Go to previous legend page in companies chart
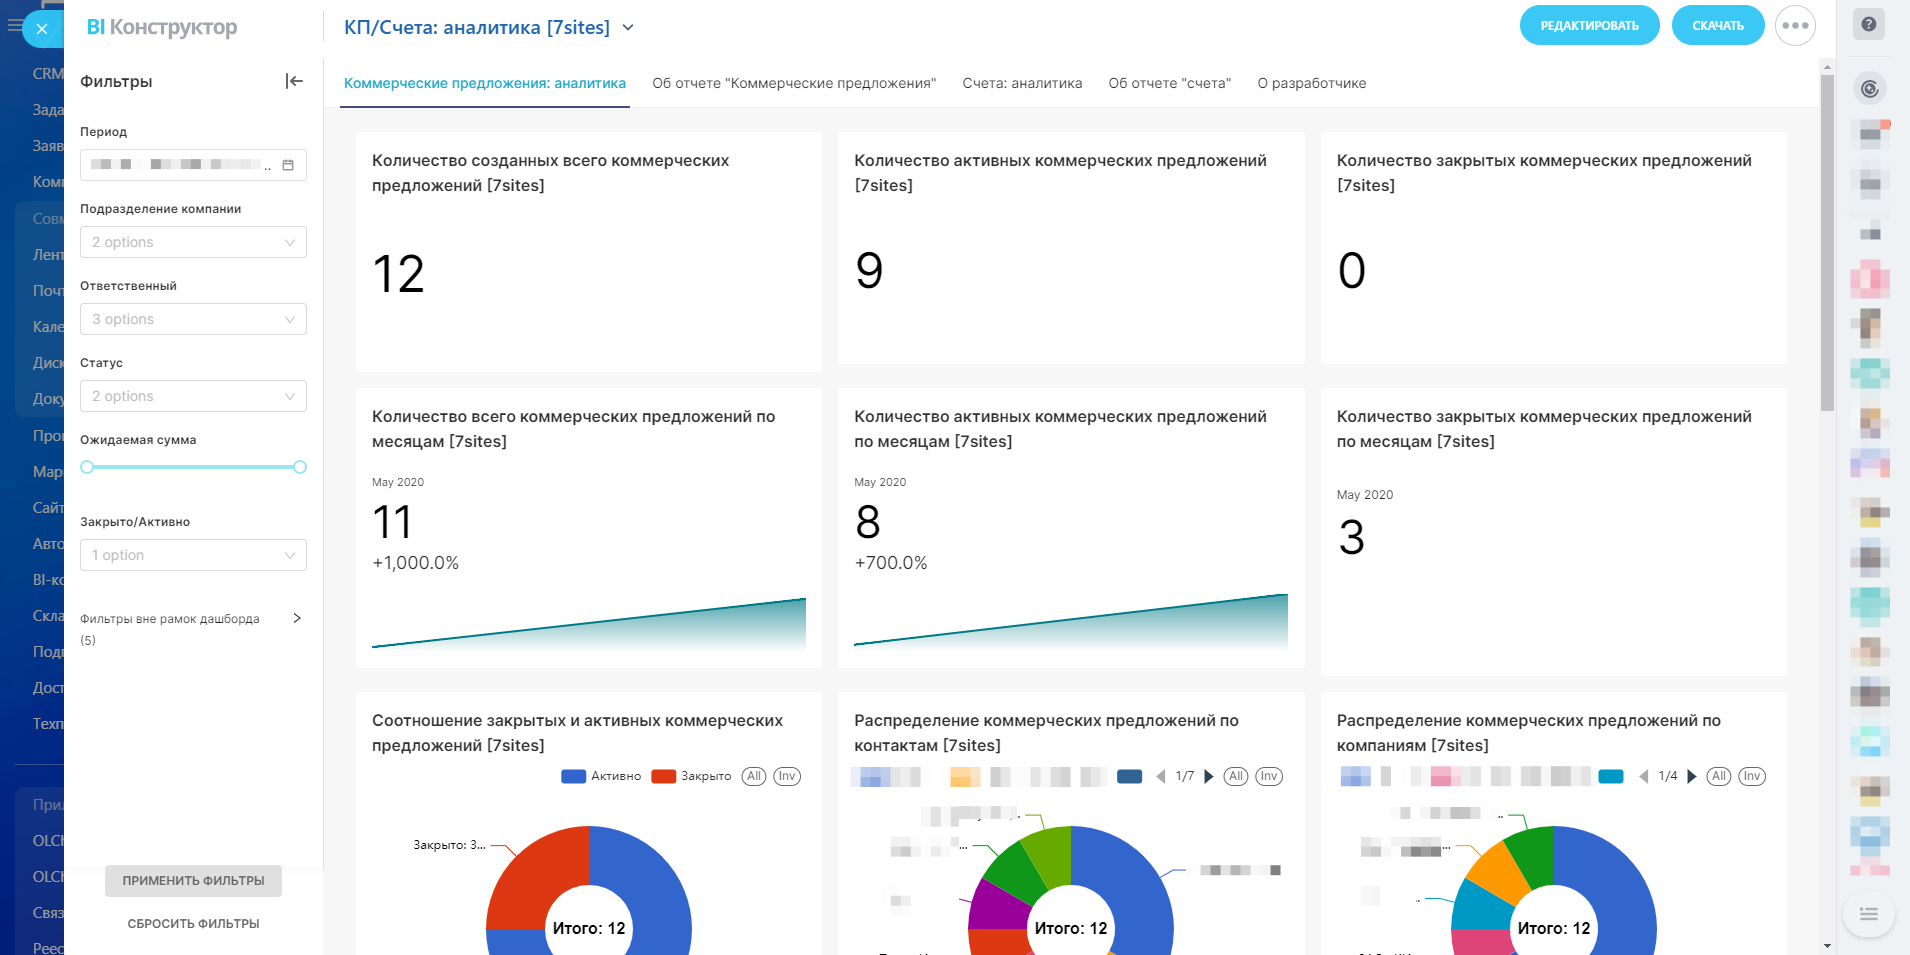 click(1643, 777)
